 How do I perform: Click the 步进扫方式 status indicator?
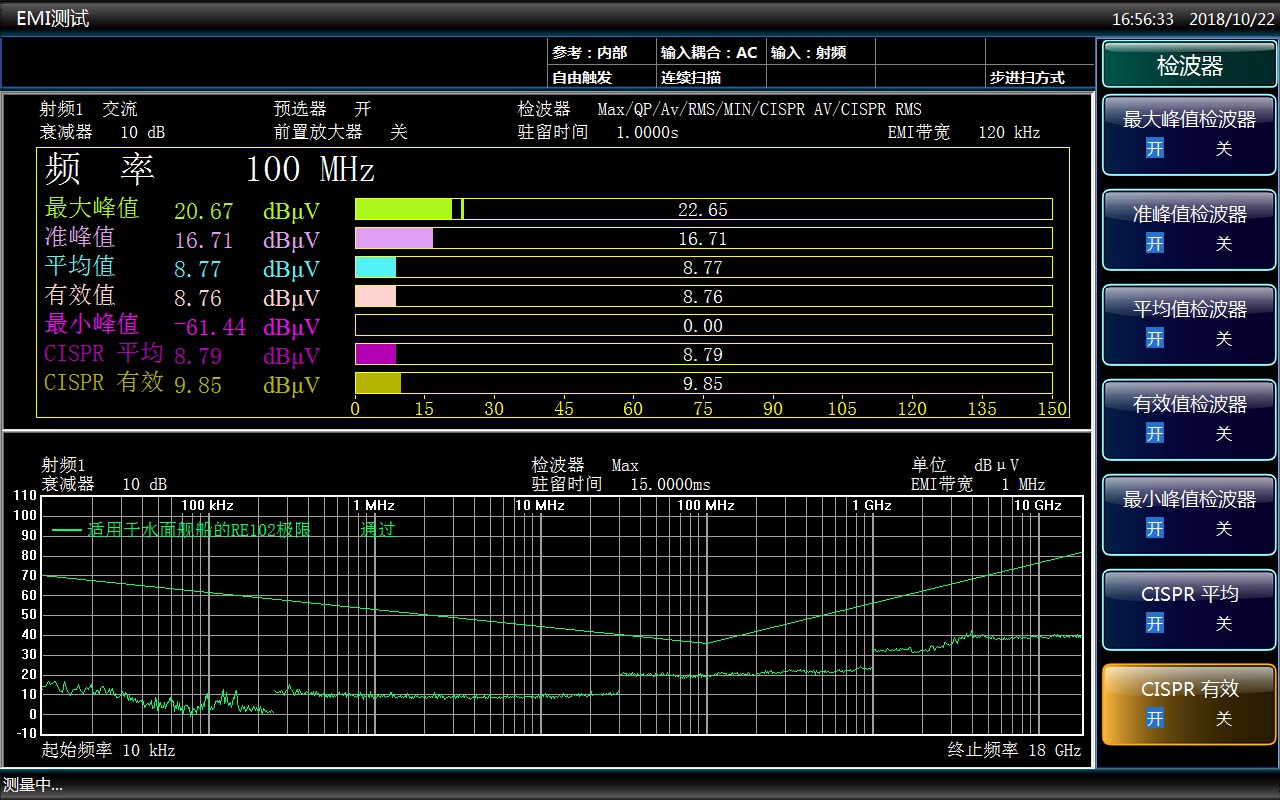[x=1027, y=77]
